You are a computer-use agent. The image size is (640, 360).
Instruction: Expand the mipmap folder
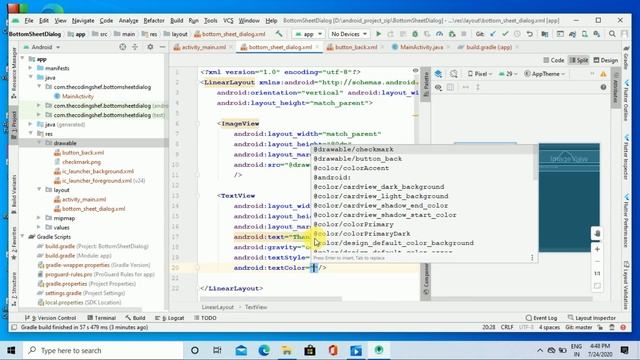coord(39,218)
